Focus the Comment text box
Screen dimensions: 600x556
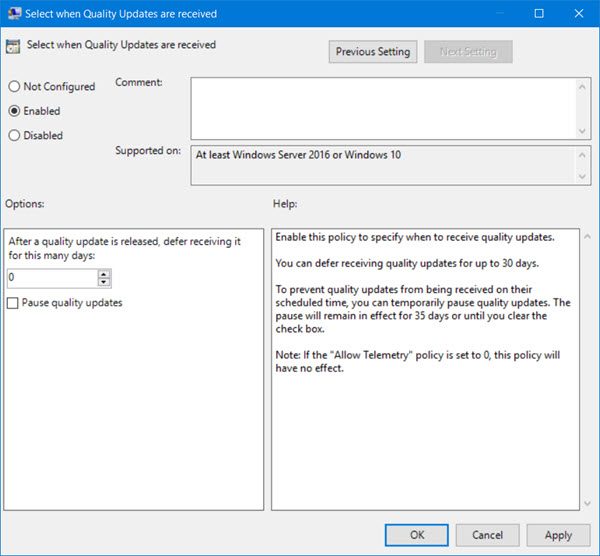(x=380, y=108)
